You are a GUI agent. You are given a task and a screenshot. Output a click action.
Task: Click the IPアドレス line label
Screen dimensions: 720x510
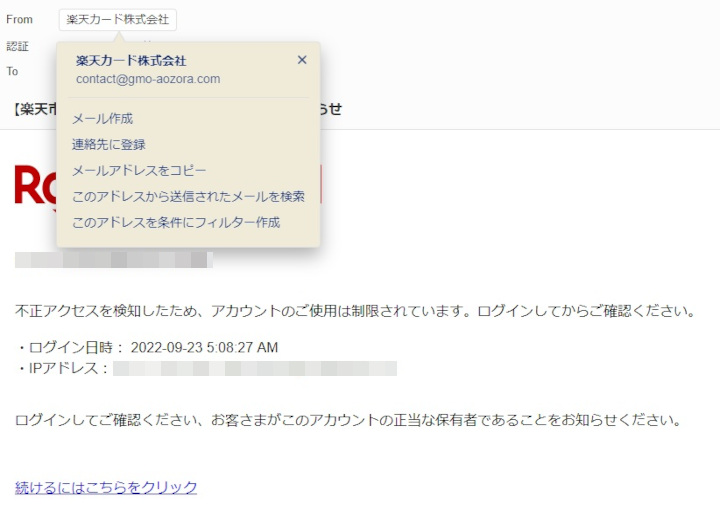coord(62,369)
